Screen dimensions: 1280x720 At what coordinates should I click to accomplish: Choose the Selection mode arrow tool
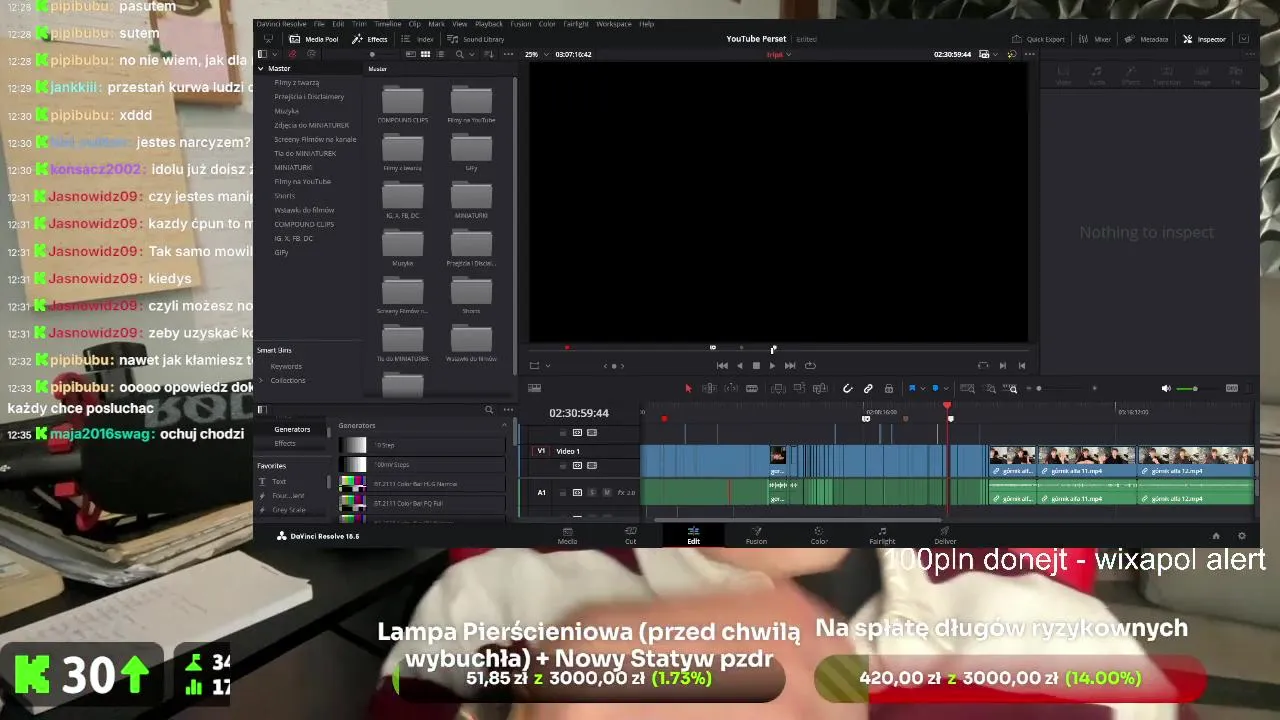[x=688, y=388]
